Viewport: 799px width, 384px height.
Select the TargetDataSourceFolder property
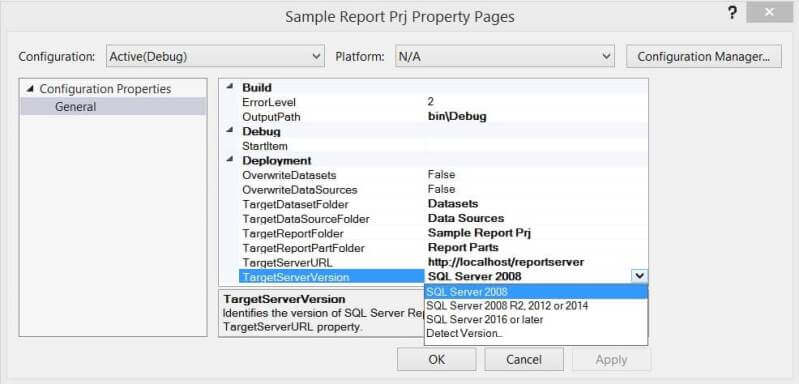(x=306, y=219)
